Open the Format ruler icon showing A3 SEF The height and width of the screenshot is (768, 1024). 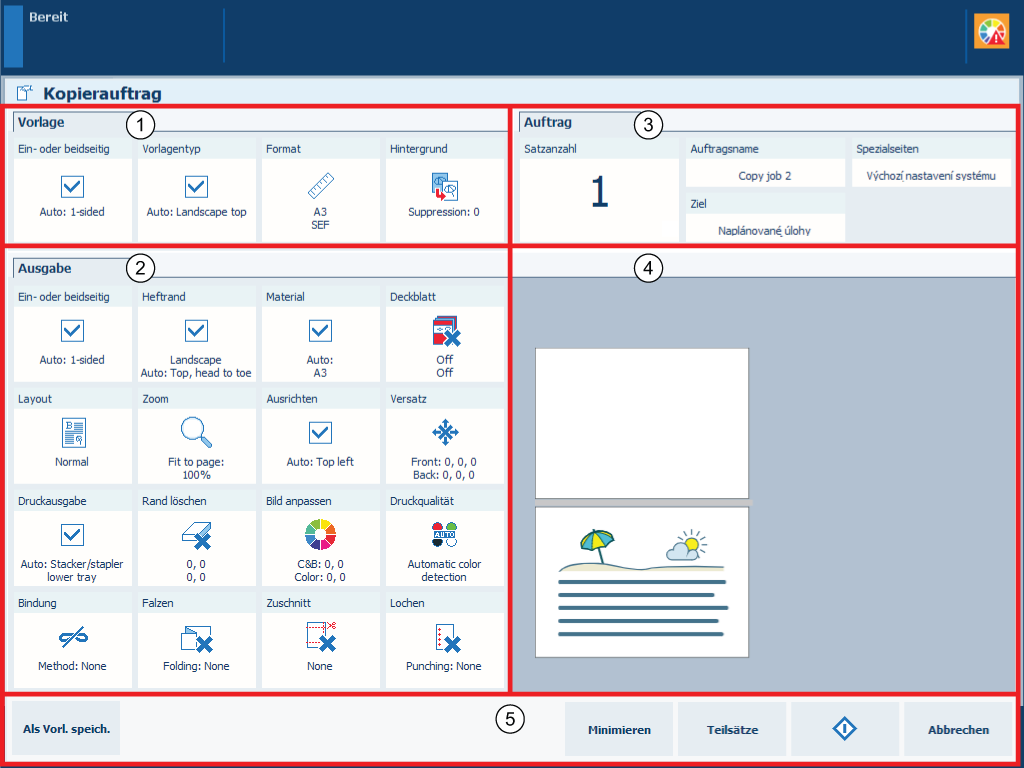(321, 186)
